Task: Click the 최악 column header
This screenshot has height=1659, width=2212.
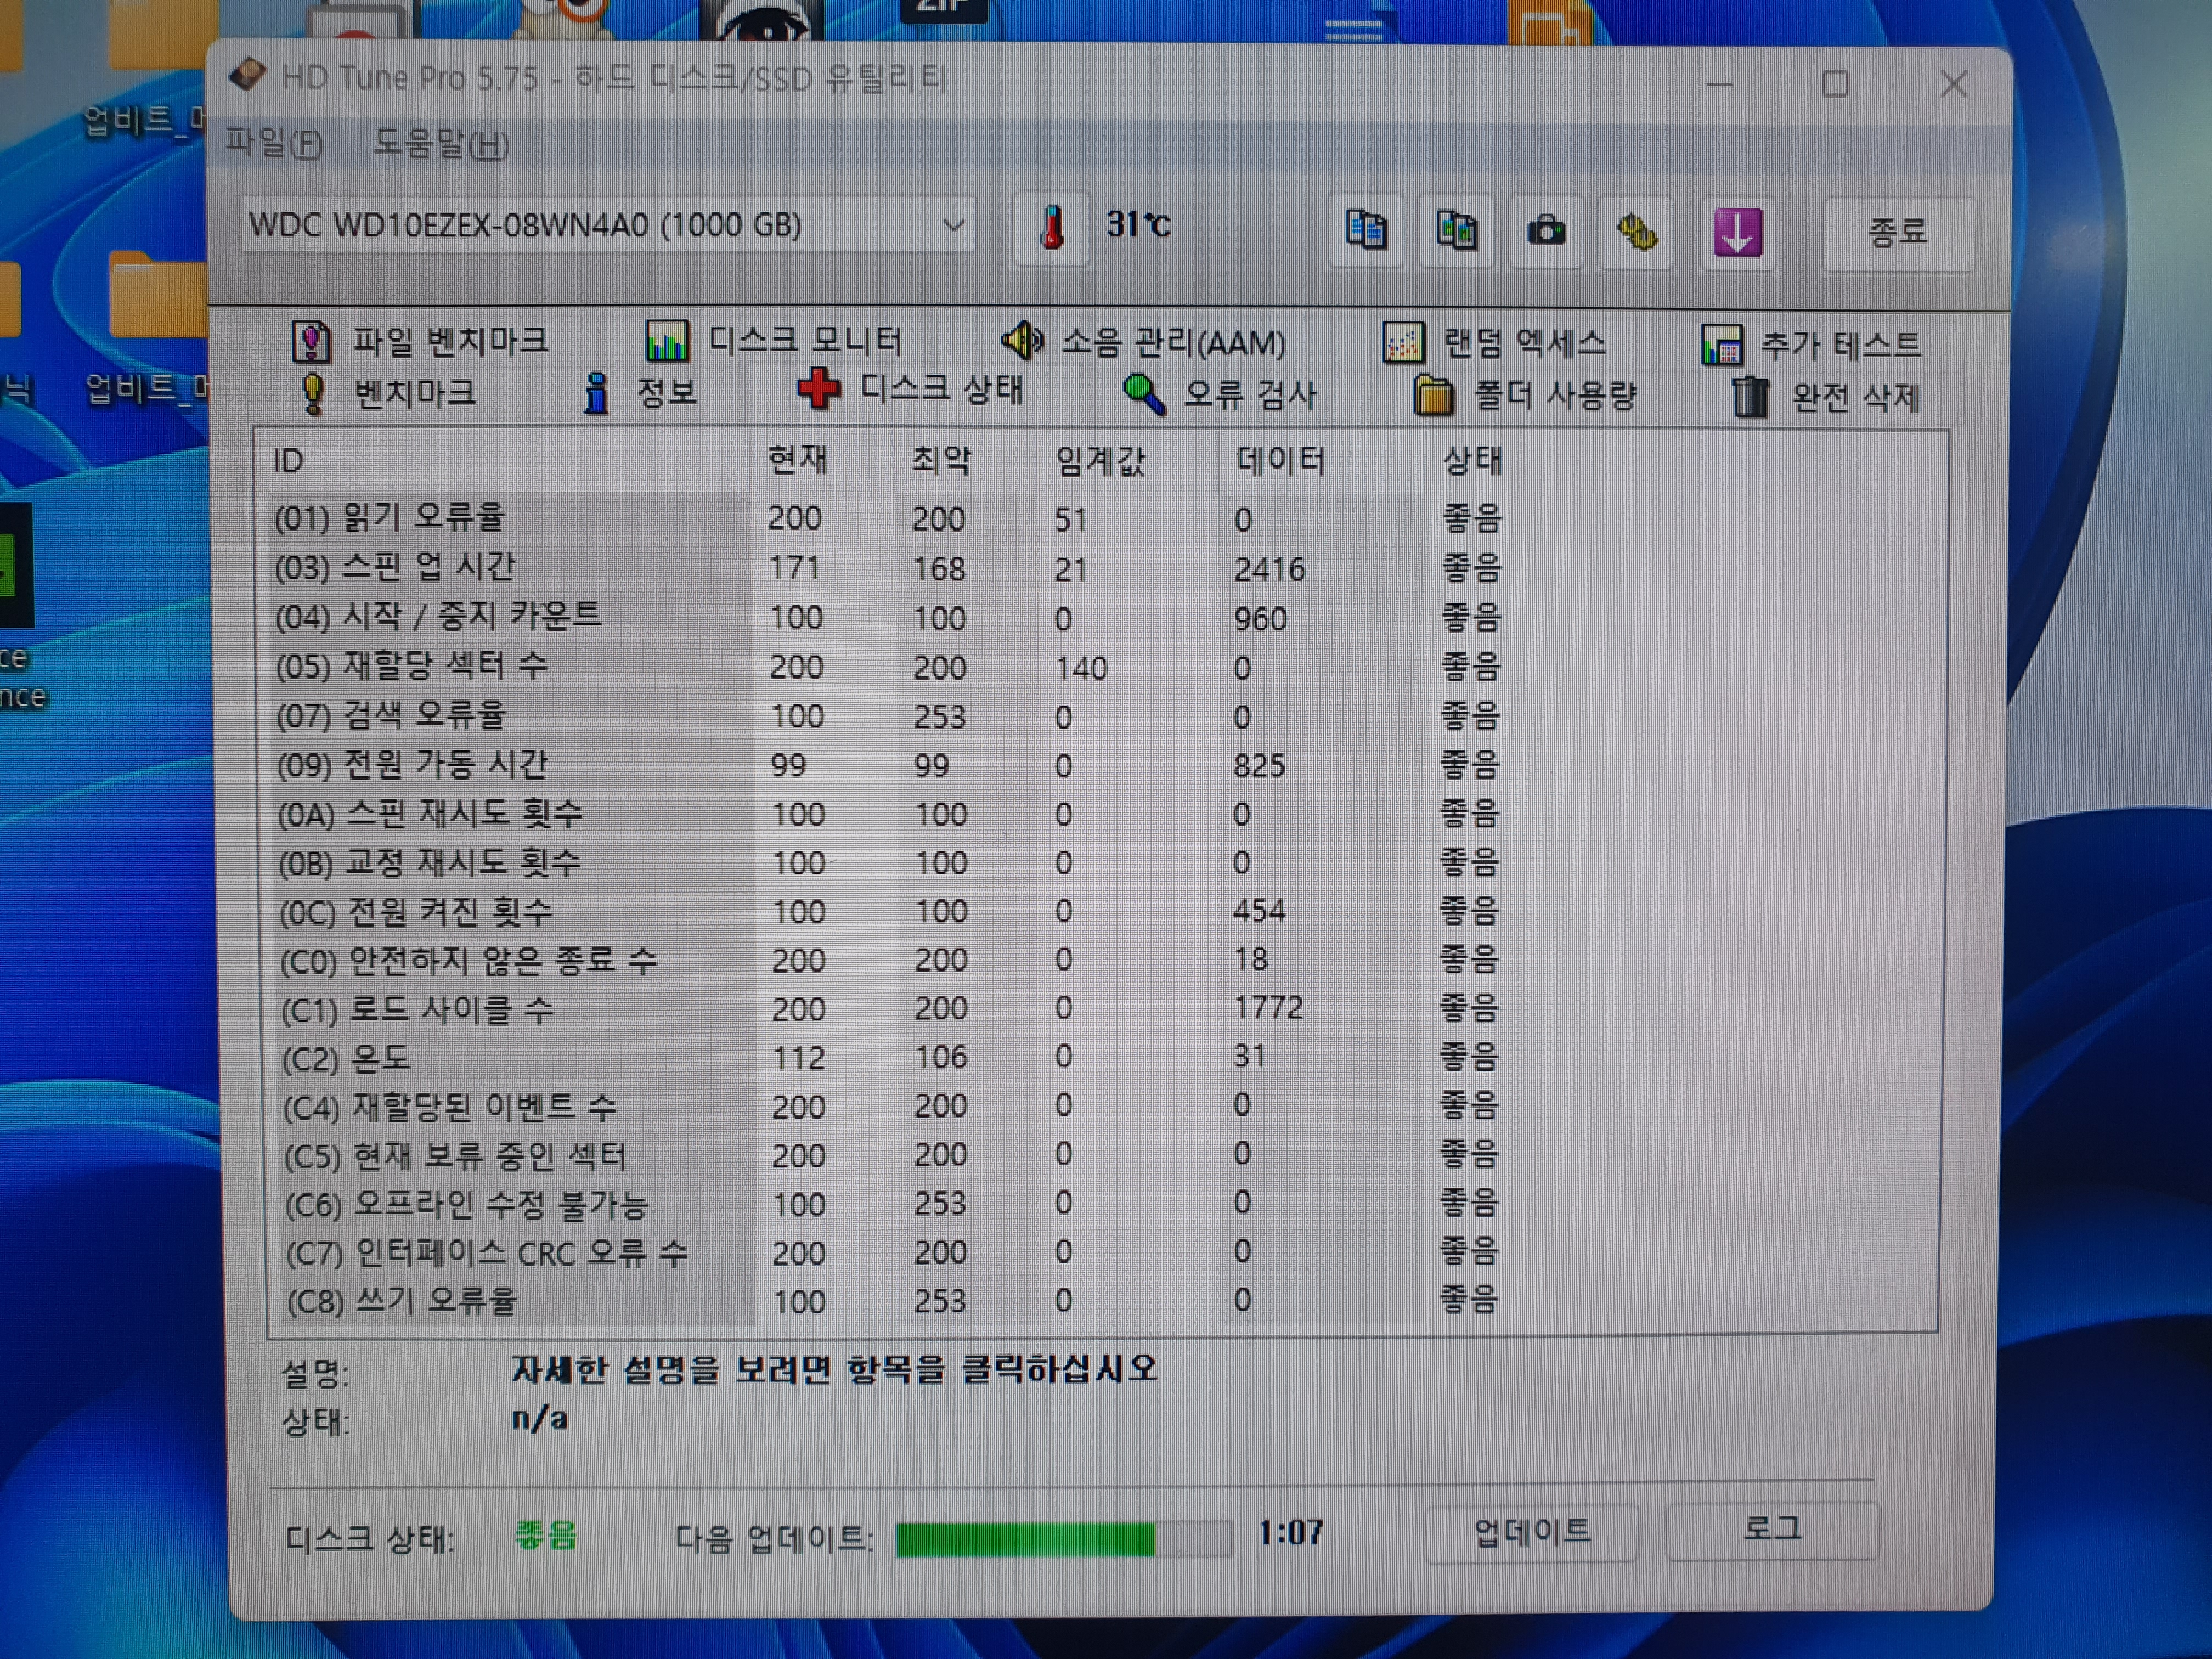Action: (x=966, y=460)
